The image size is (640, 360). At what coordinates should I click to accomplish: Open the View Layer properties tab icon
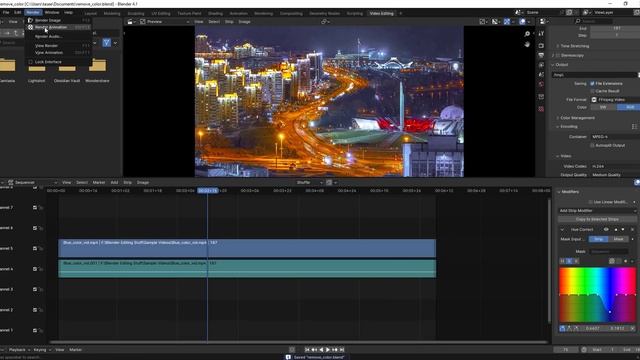[x=541, y=65]
